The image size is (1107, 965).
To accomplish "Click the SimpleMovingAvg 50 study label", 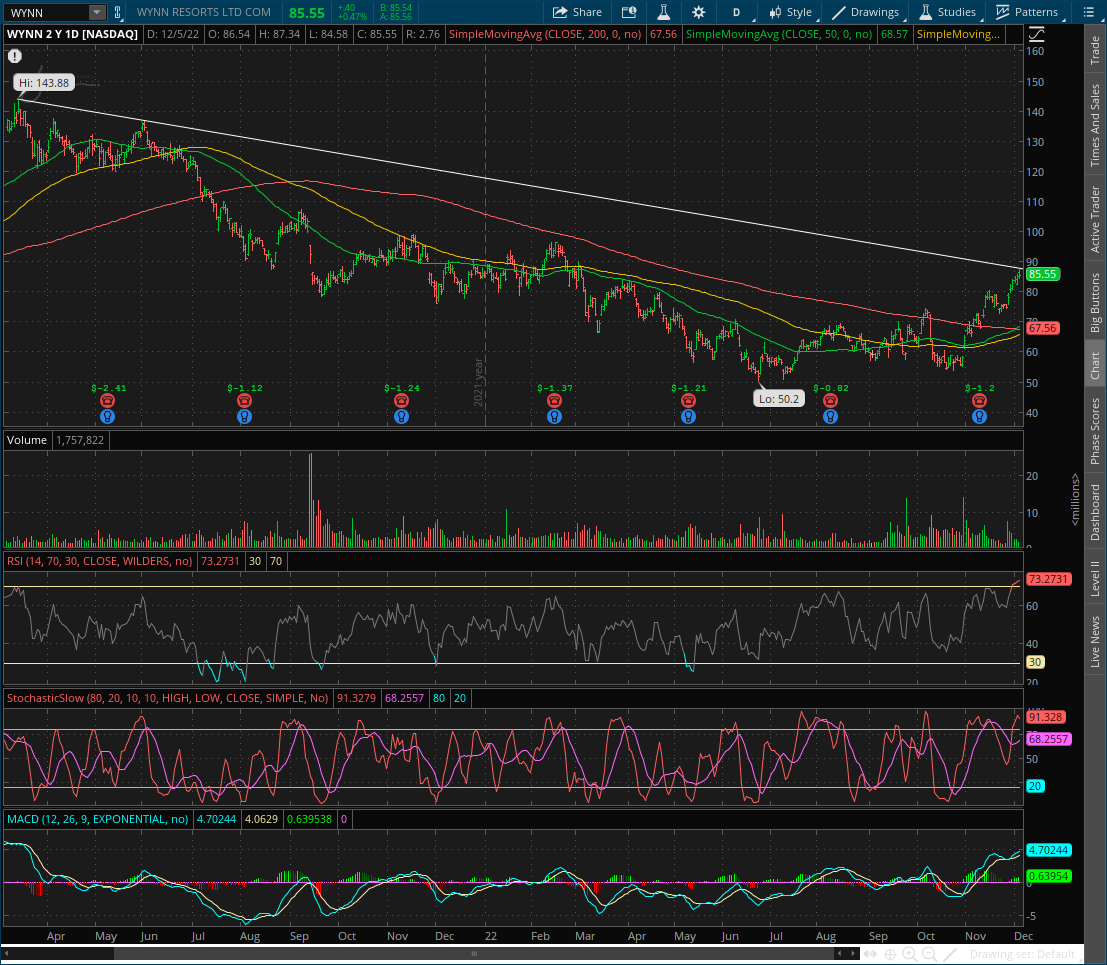I will 779,34.
